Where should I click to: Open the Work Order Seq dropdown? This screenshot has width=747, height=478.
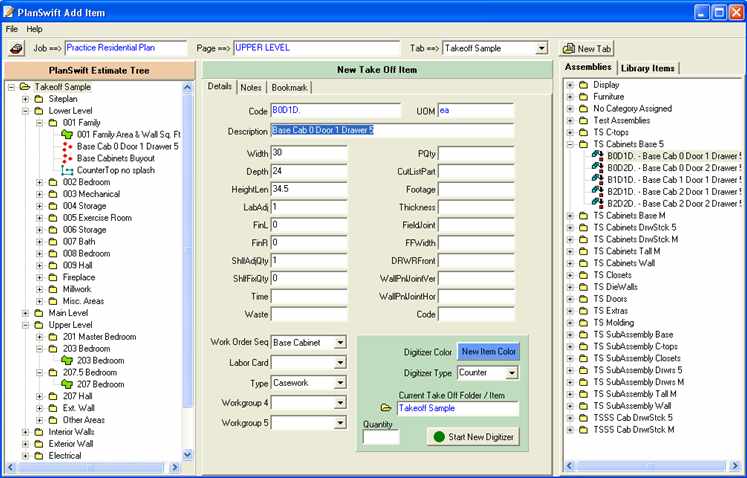[x=340, y=343]
